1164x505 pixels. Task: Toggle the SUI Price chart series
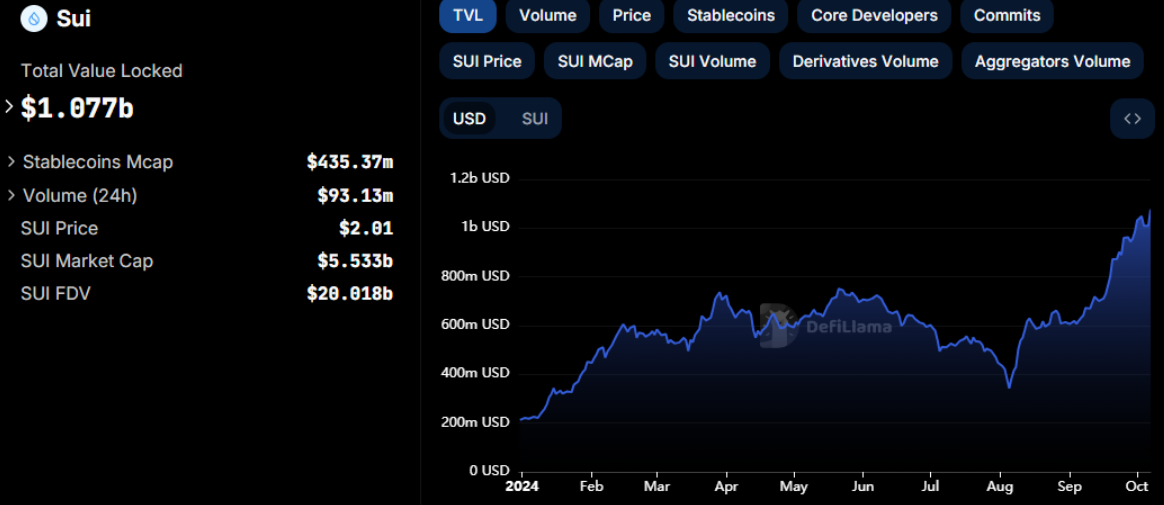[487, 61]
